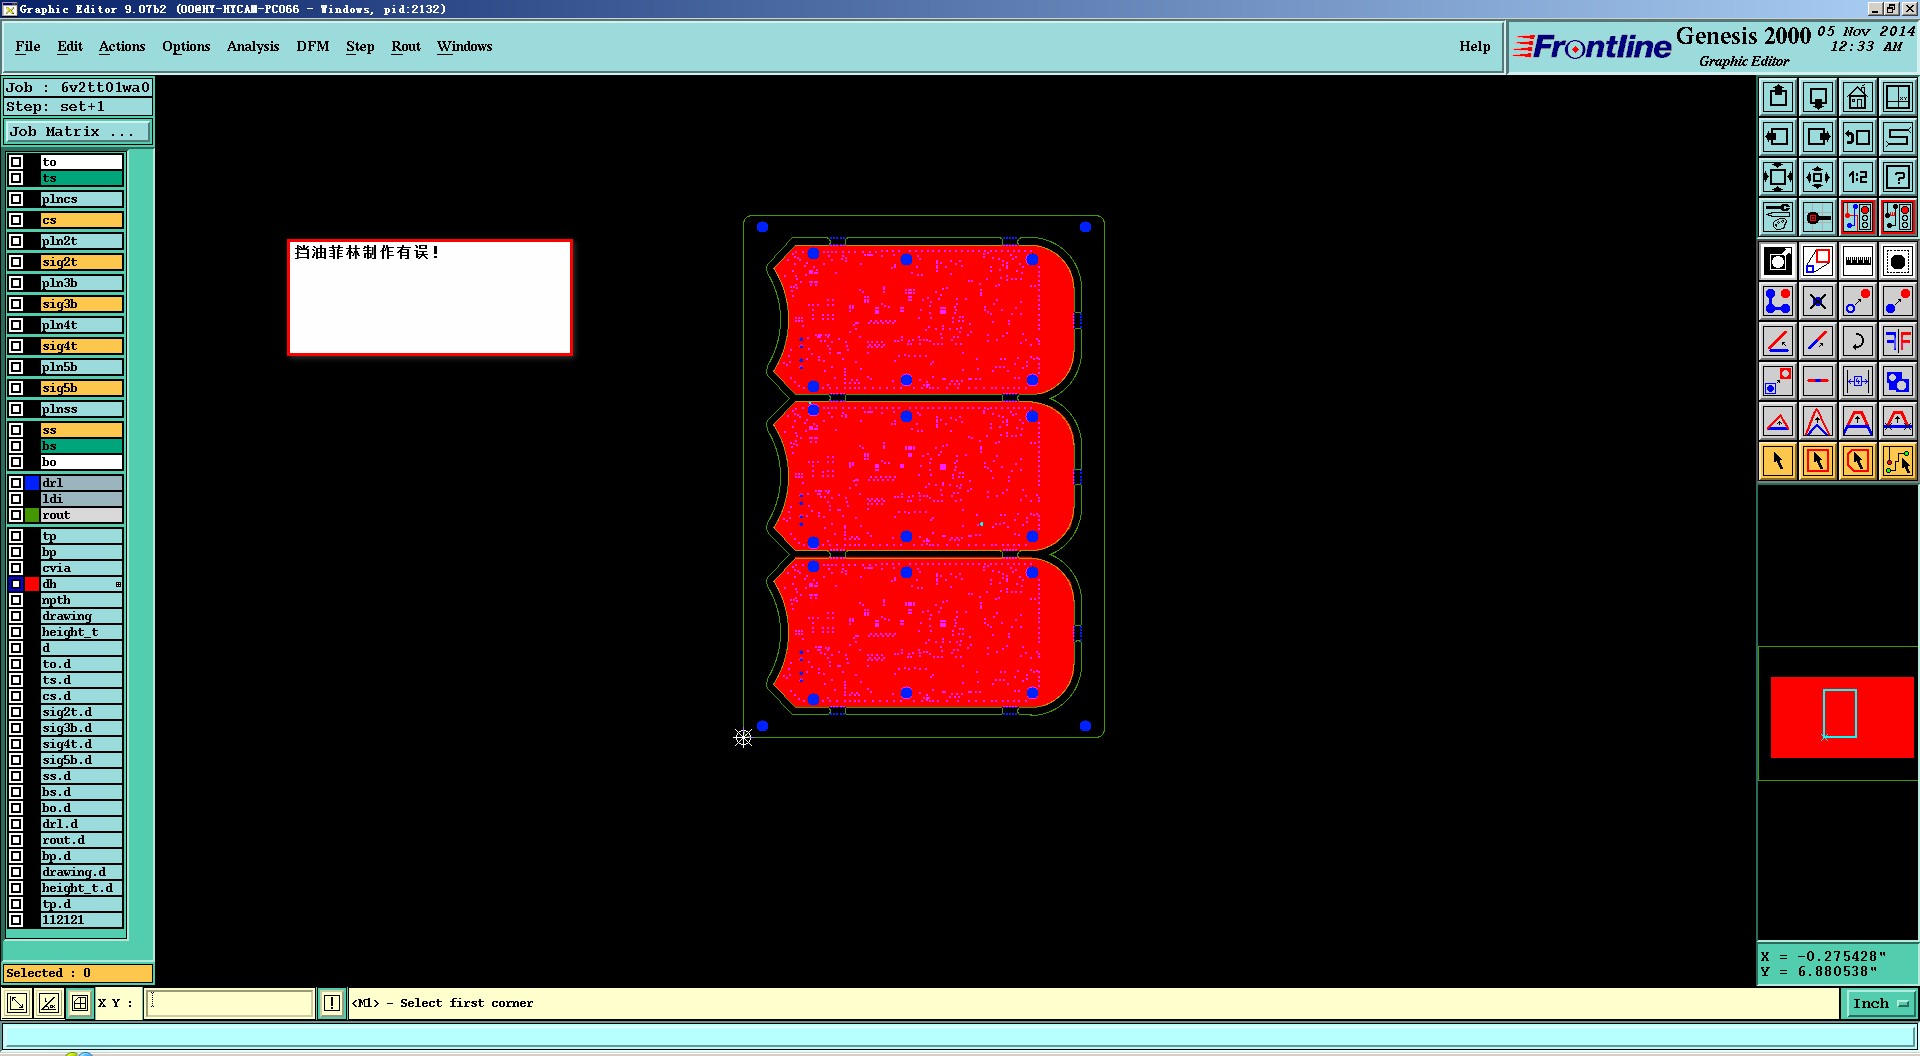The width and height of the screenshot is (1920, 1056).
Task: Click the grid snap icon at bottom left
Action: [x=80, y=1003]
